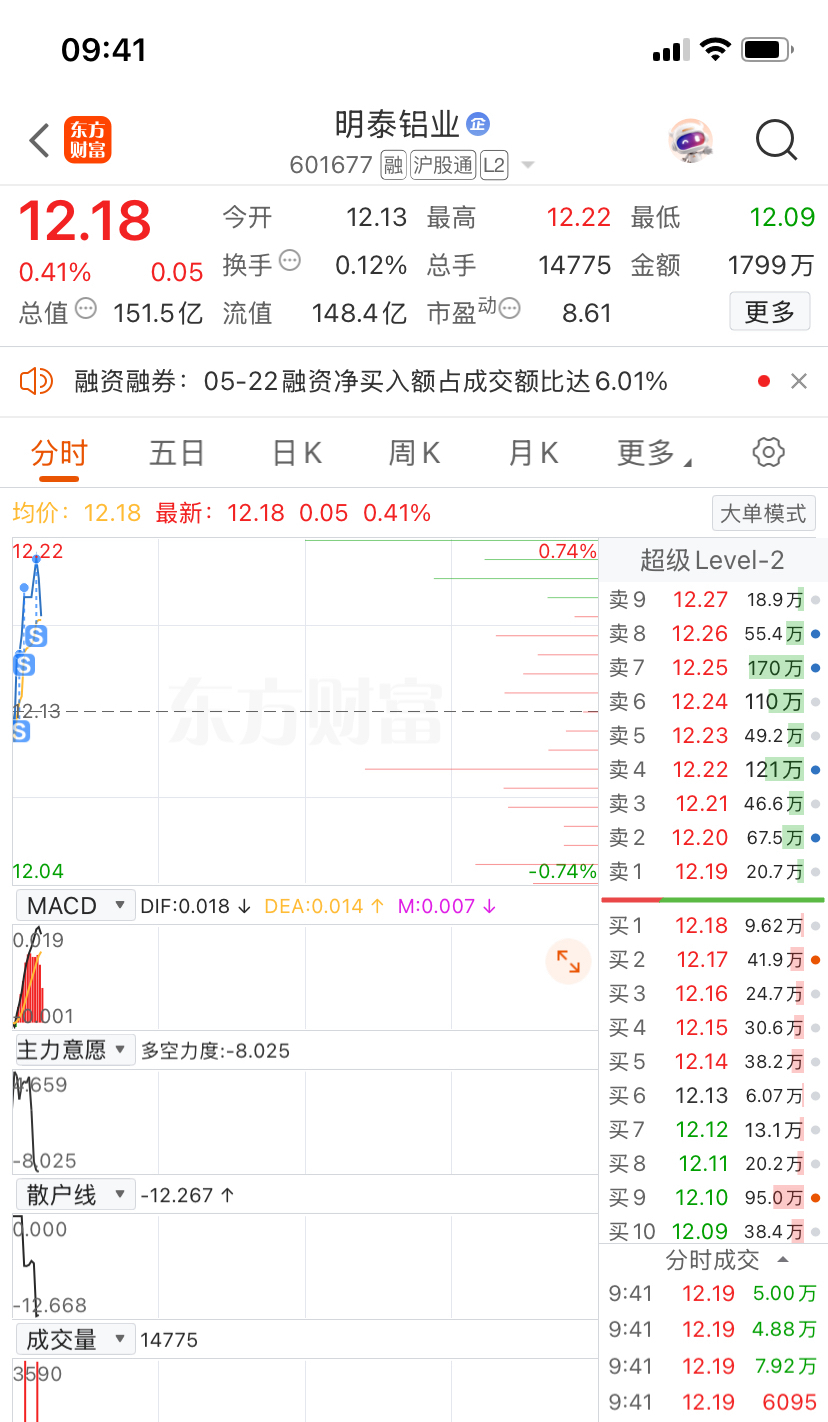Expand the dropdown arrow beside L2
This screenshot has height=1422, width=828.
[528, 166]
